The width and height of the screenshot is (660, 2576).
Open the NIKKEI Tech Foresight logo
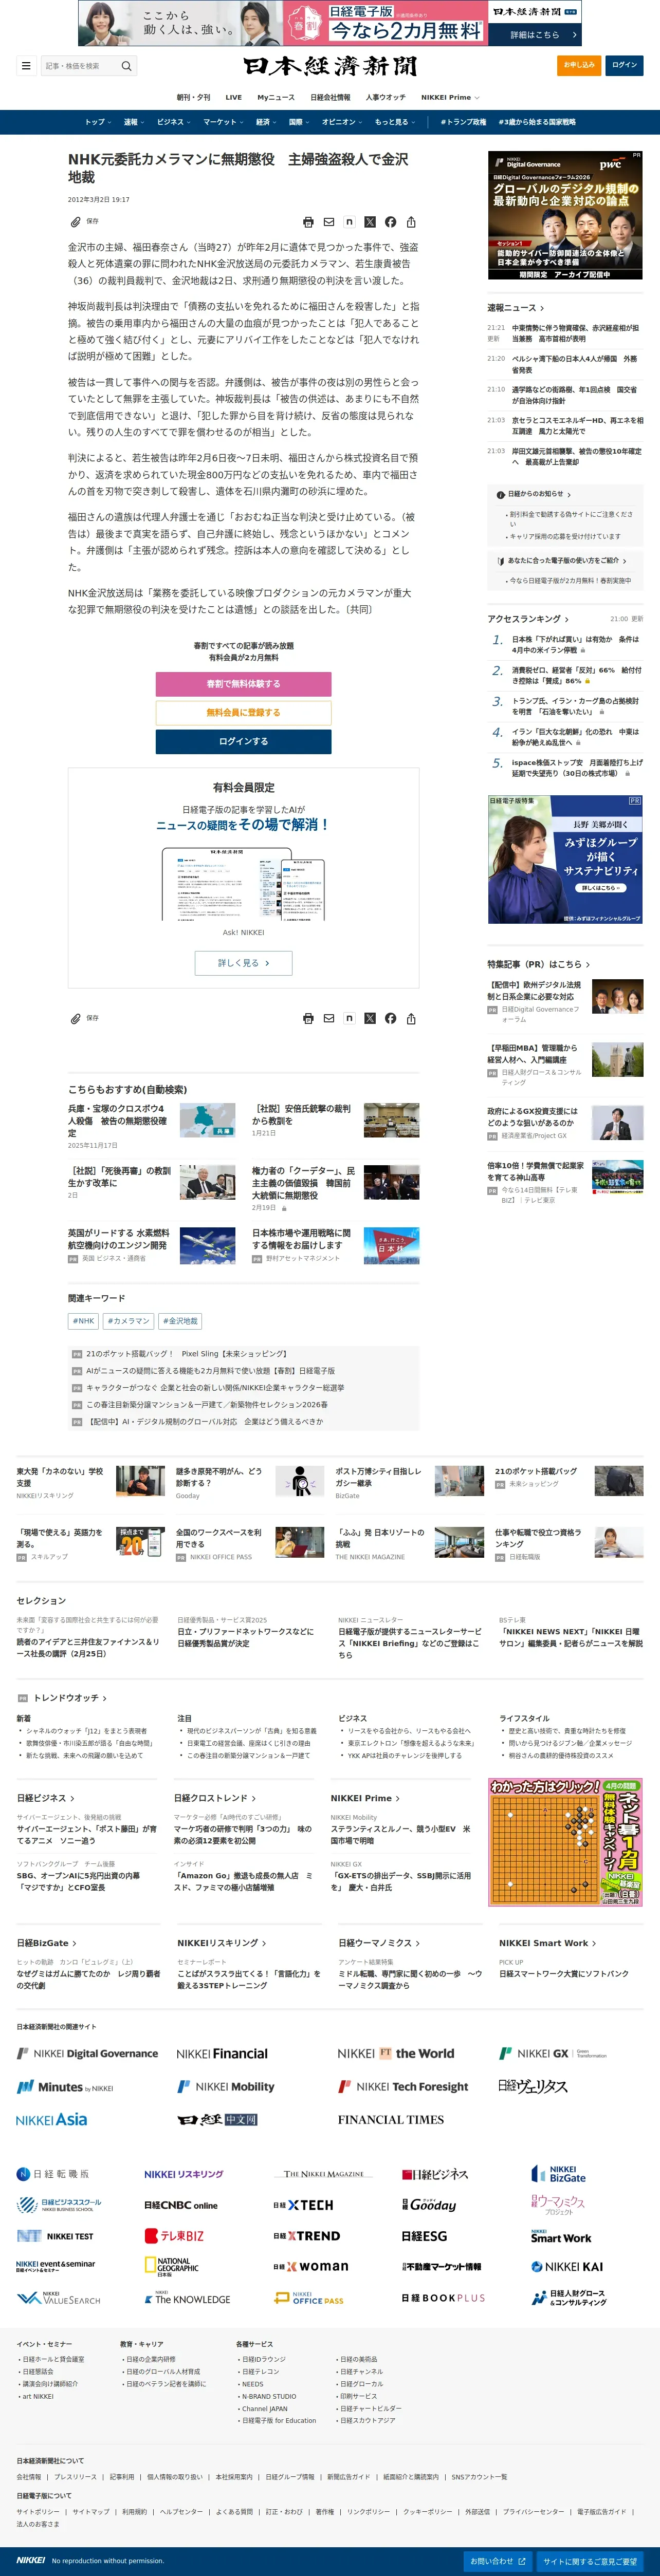403,2087
